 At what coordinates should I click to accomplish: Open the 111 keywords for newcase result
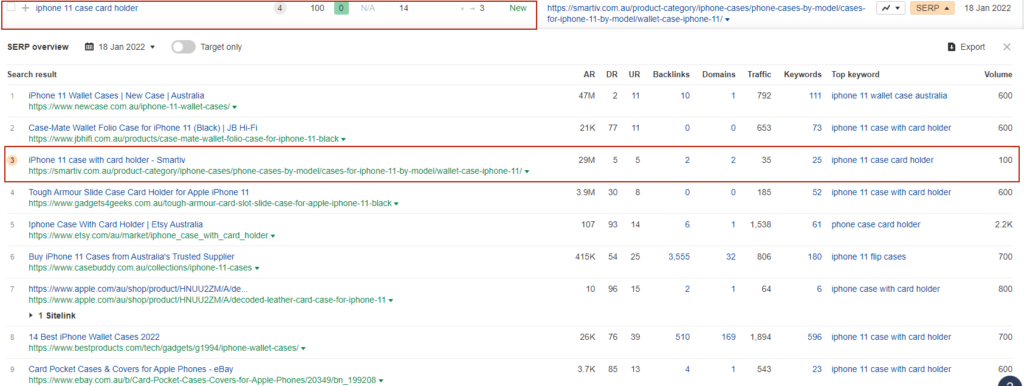point(815,95)
